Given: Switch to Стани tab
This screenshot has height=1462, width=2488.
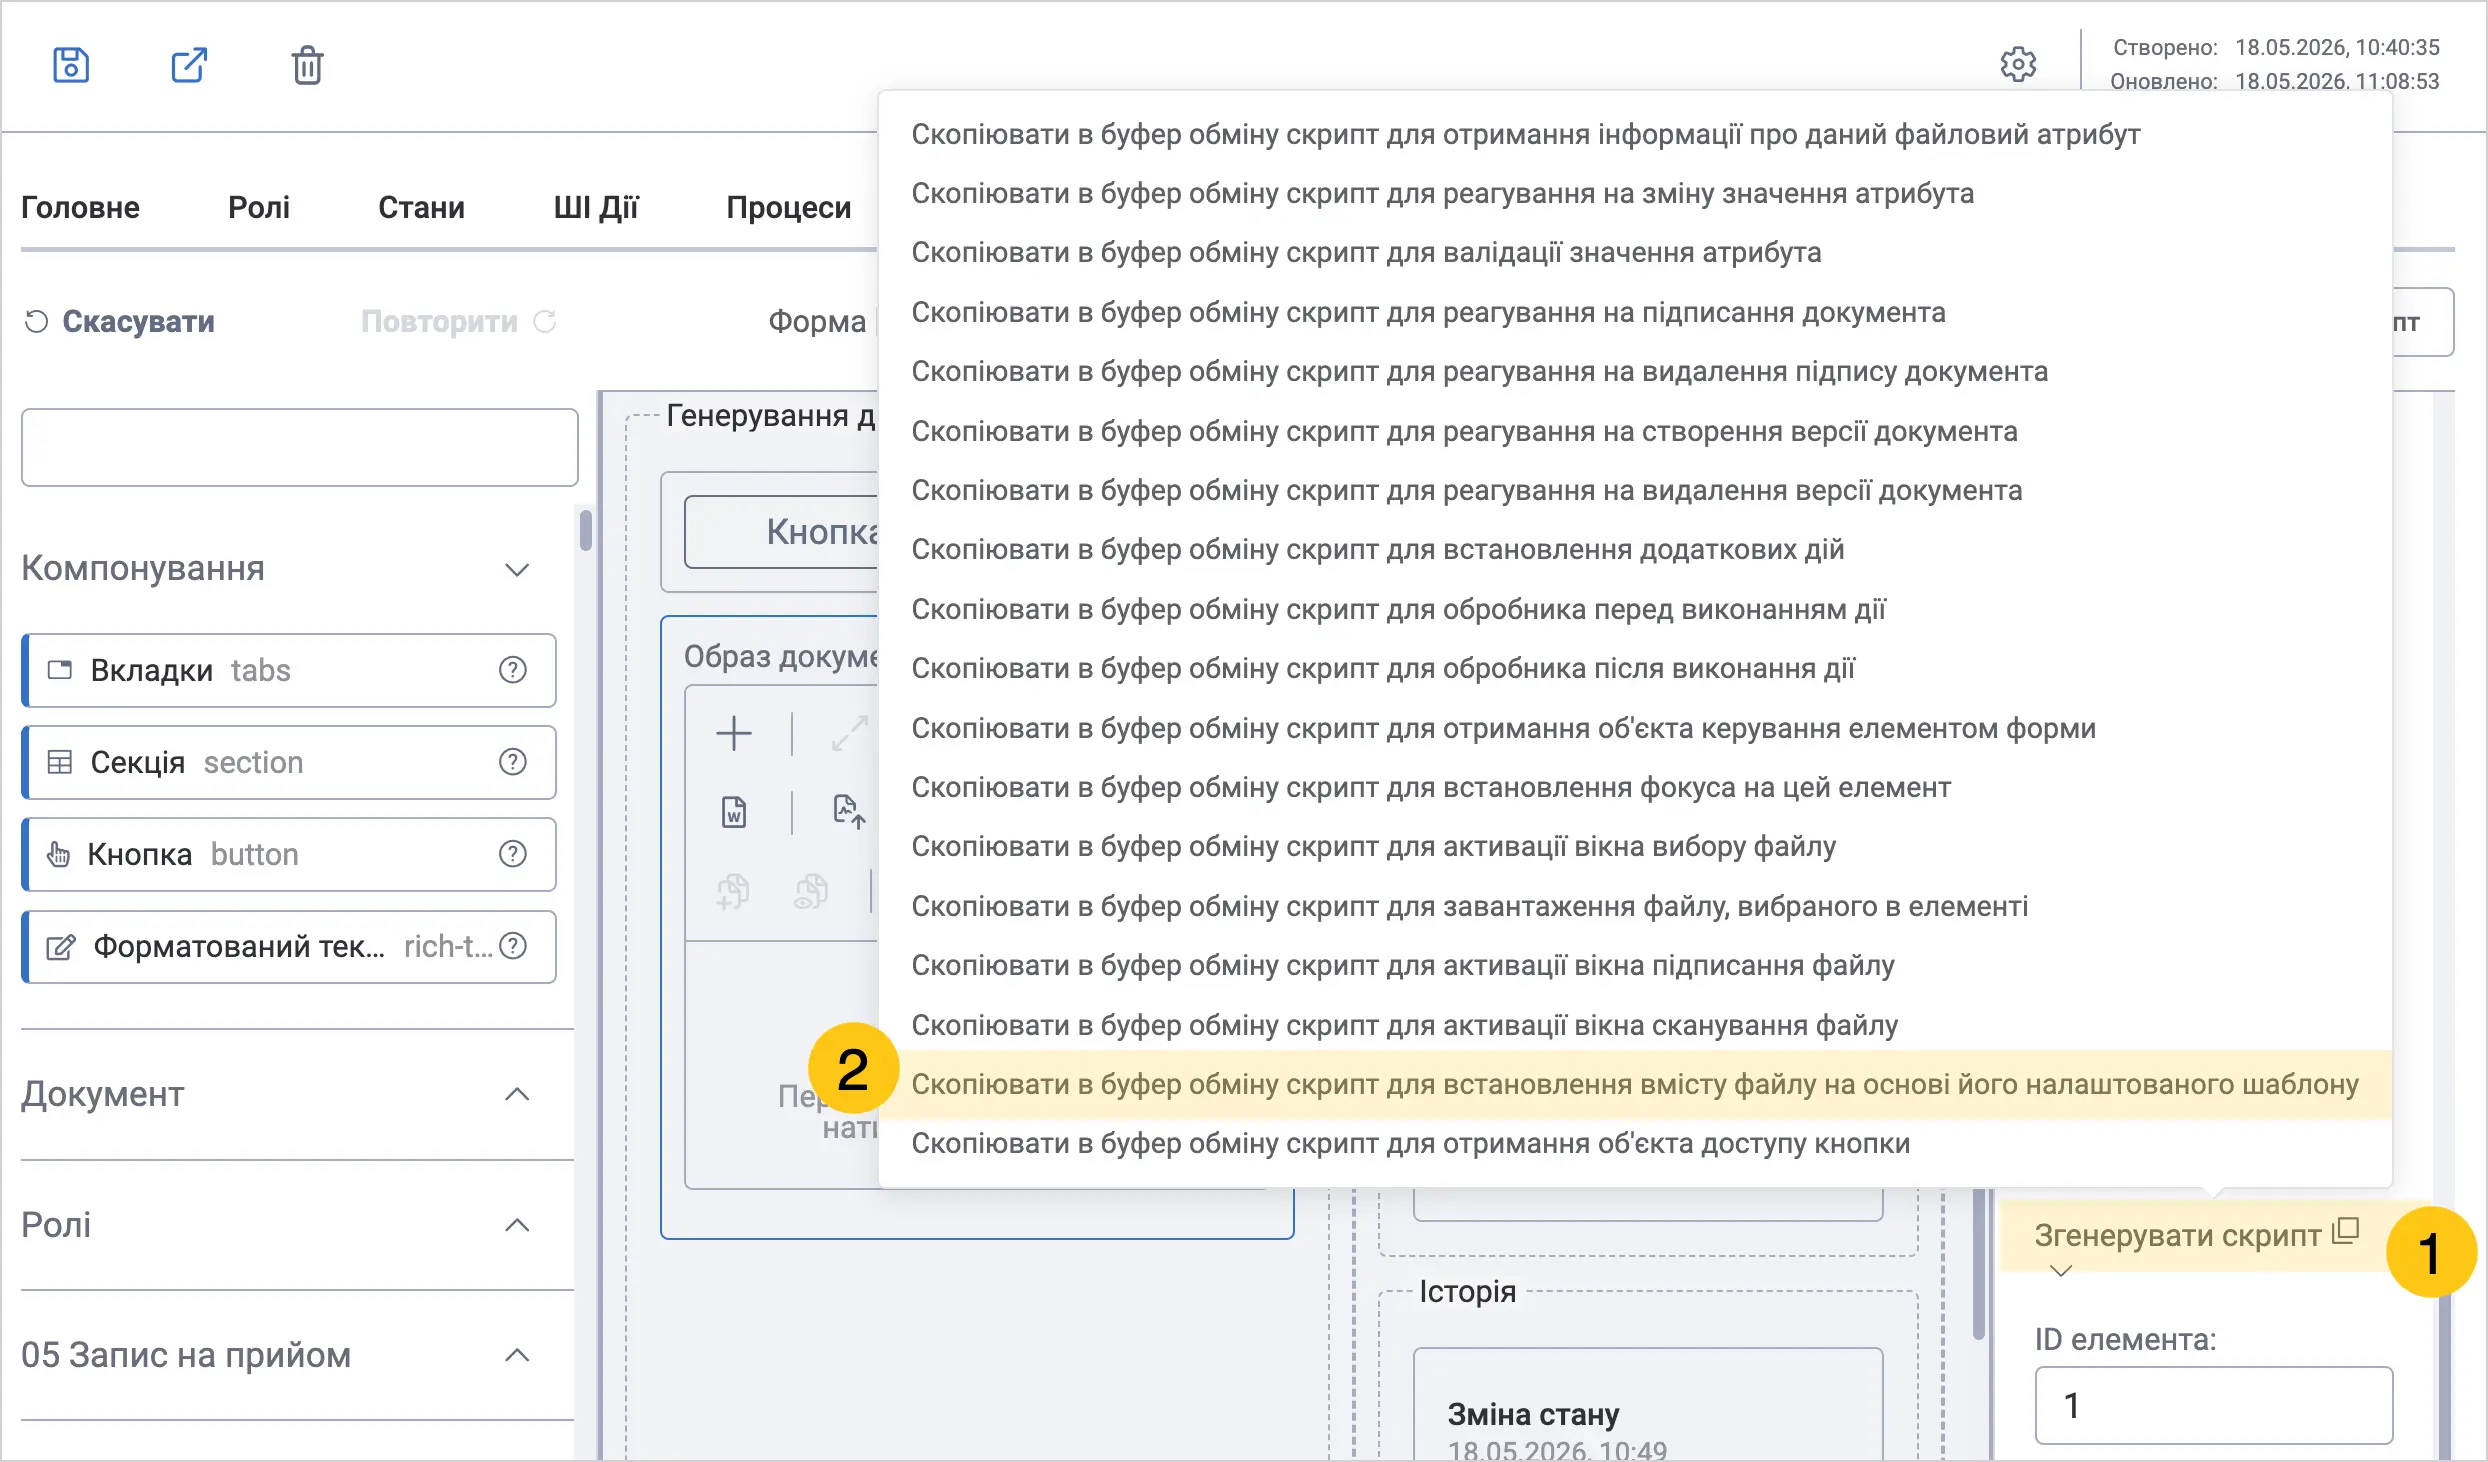Looking at the screenshot, I should (421, 207).
